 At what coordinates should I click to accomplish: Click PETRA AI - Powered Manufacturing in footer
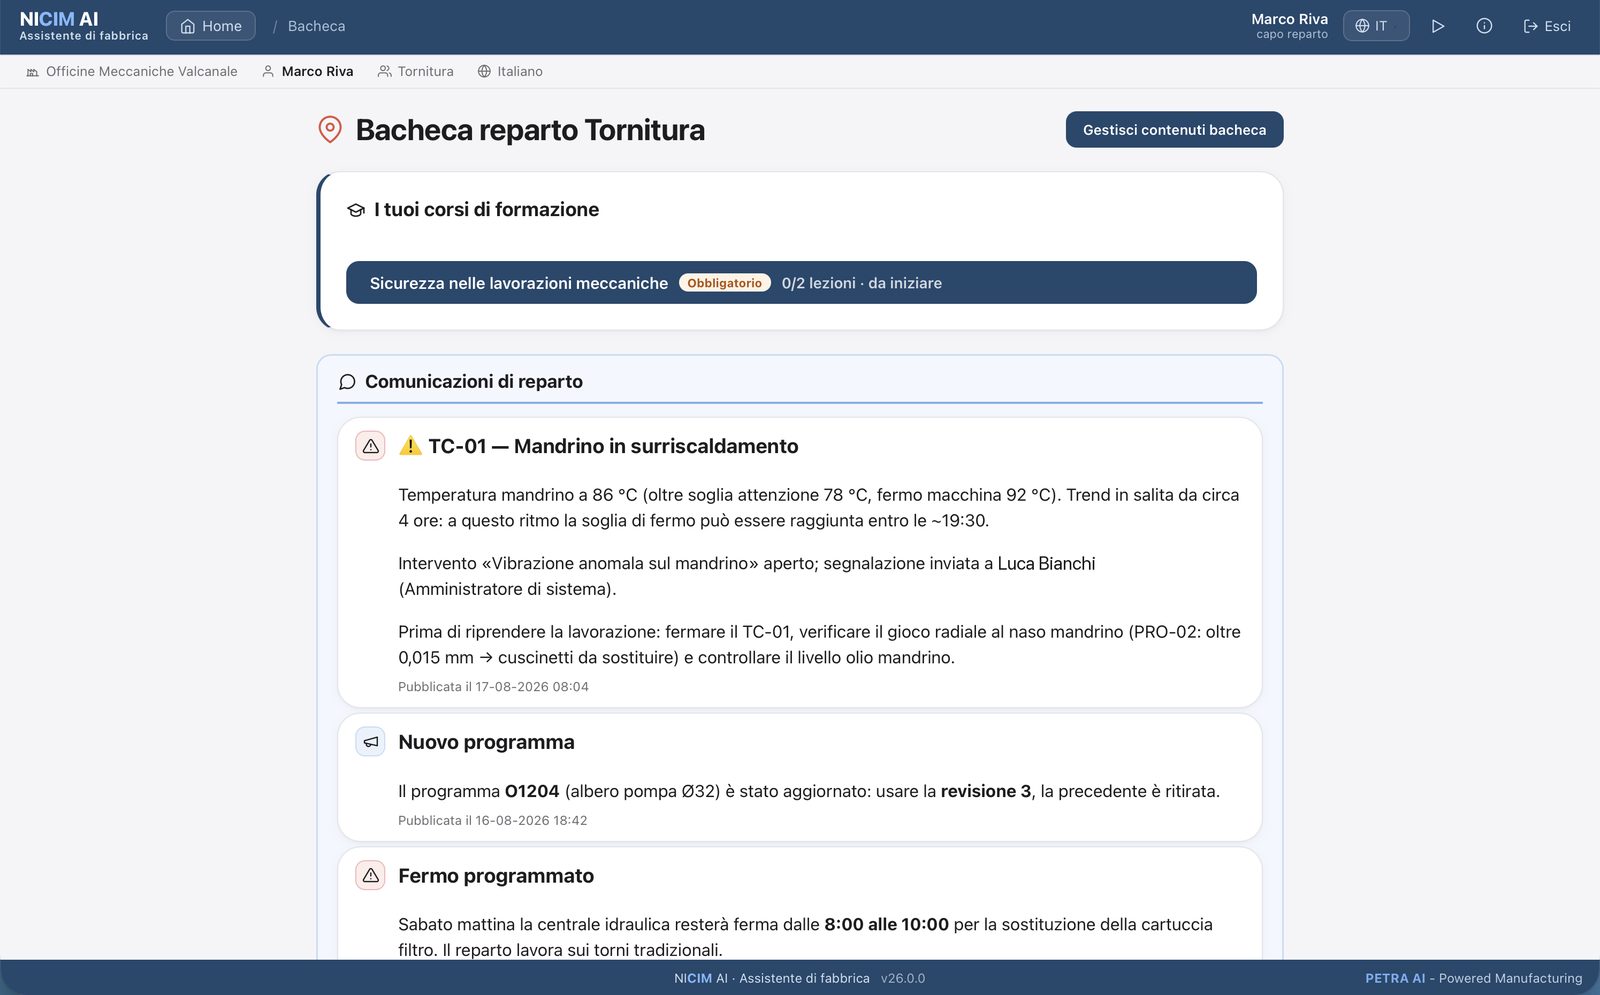tap(1474, 979)
